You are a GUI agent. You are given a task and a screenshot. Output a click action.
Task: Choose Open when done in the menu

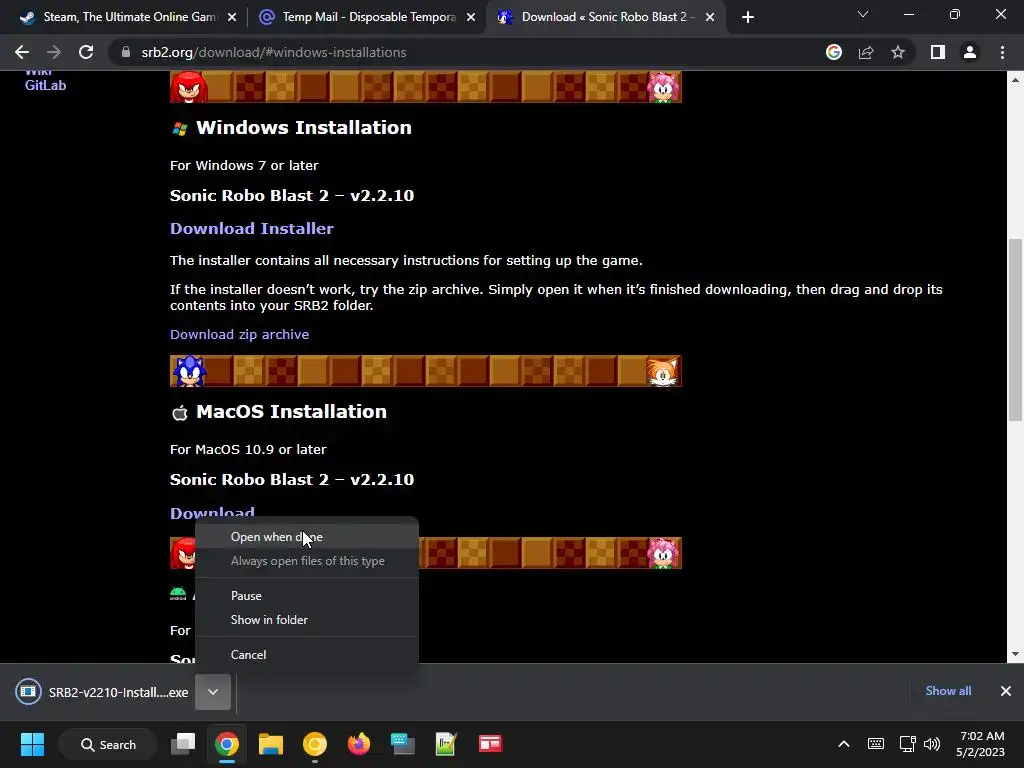pos(306,537)
